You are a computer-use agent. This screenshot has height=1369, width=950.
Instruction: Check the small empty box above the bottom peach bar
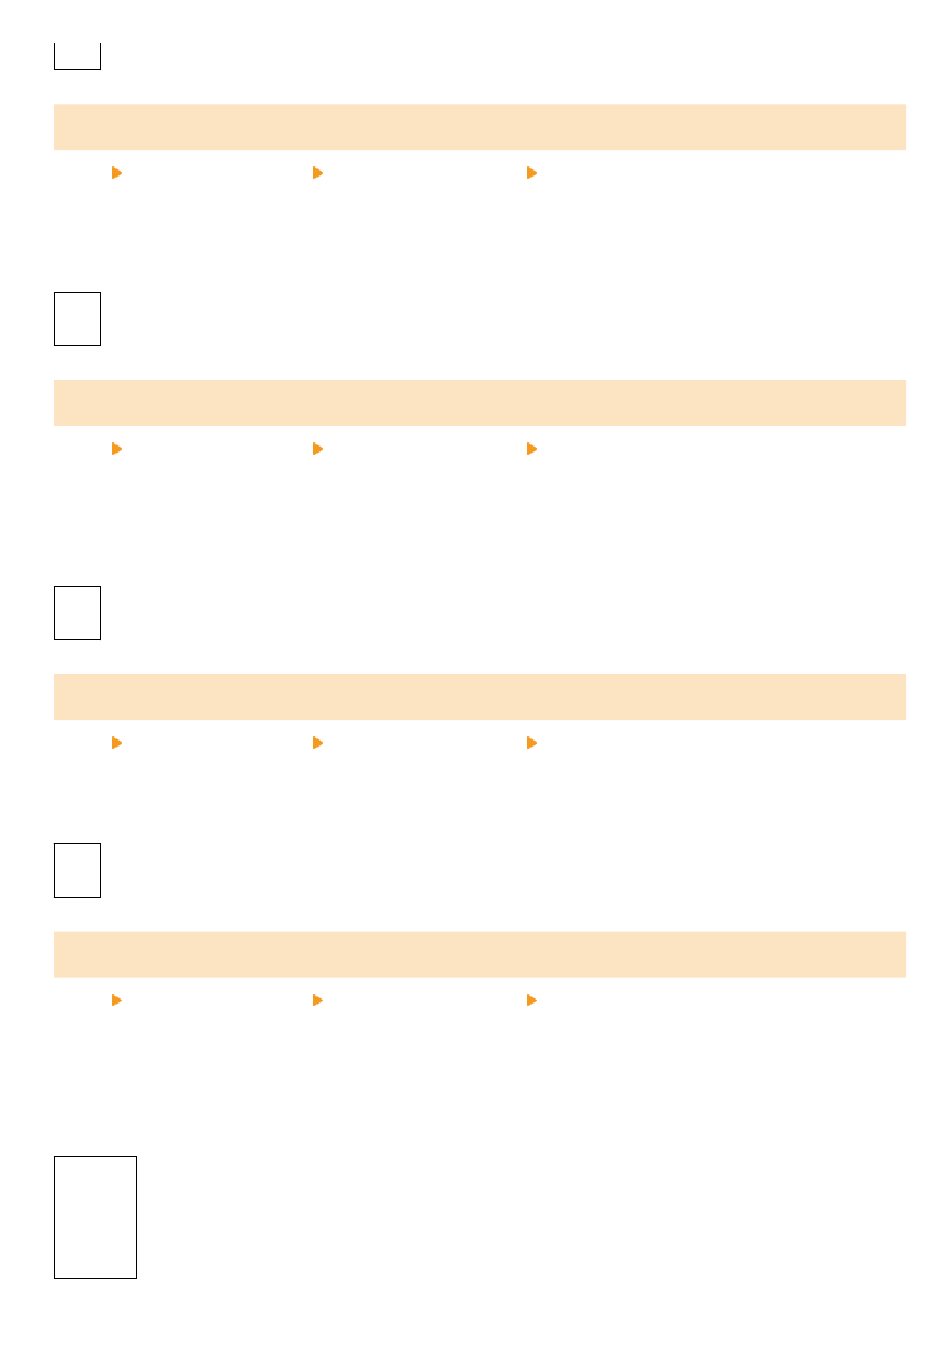[x=77, y=870]
